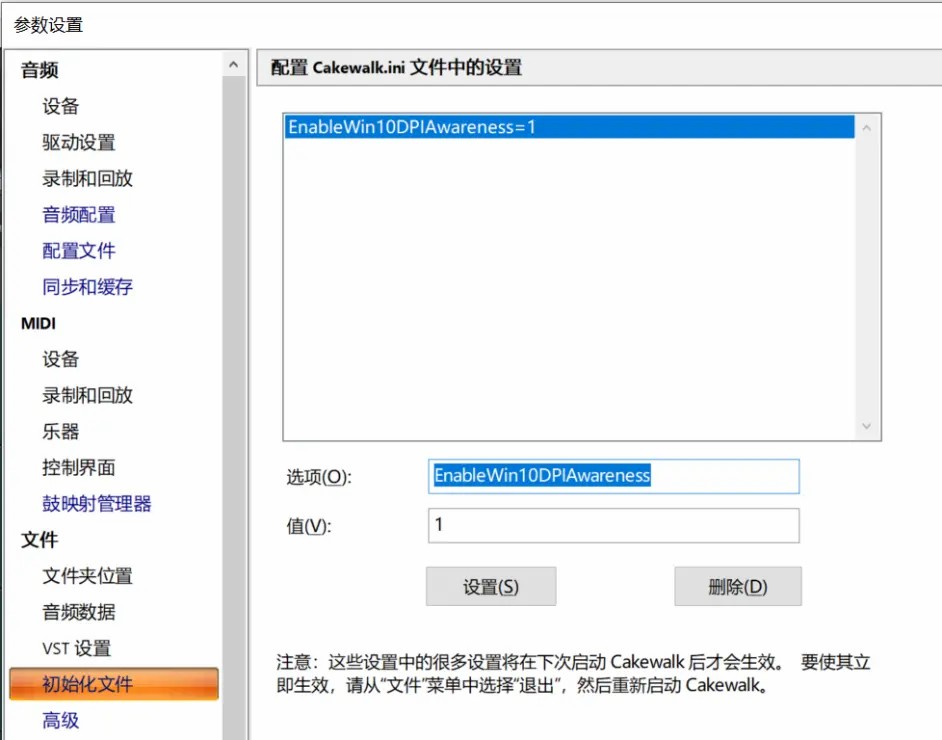Select 驱动设置 in the sidebar
This screenshot has width=942, height=740.
pyautogui.click(x=79, y=142)
